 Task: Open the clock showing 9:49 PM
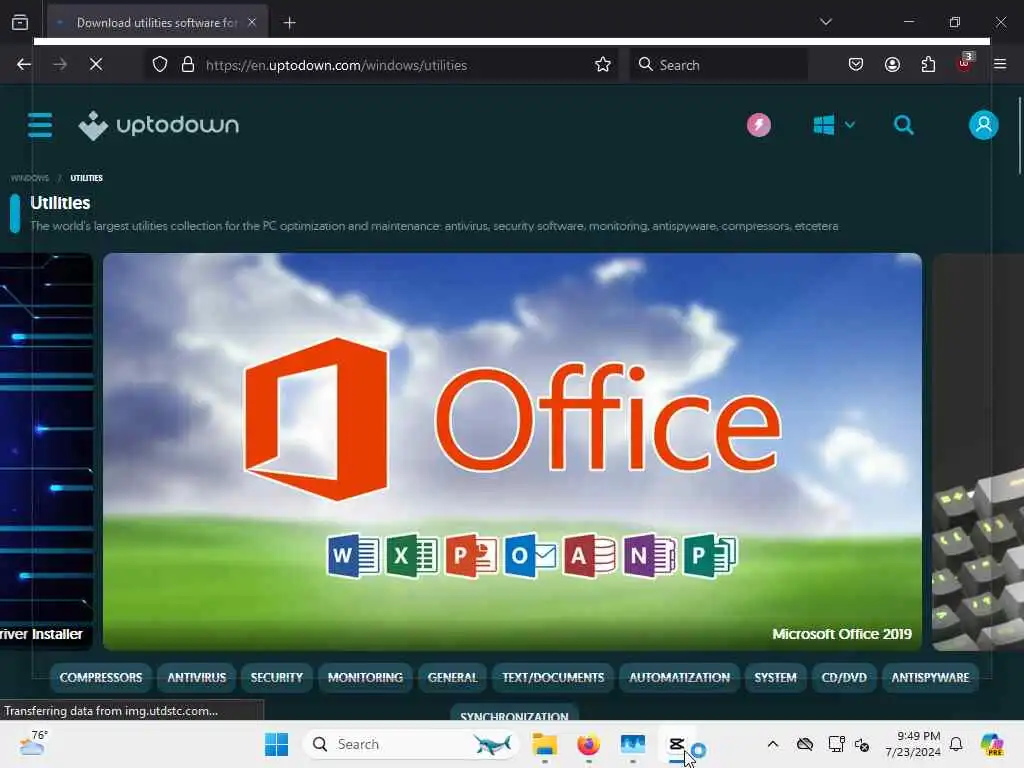(x=913, y=744)
